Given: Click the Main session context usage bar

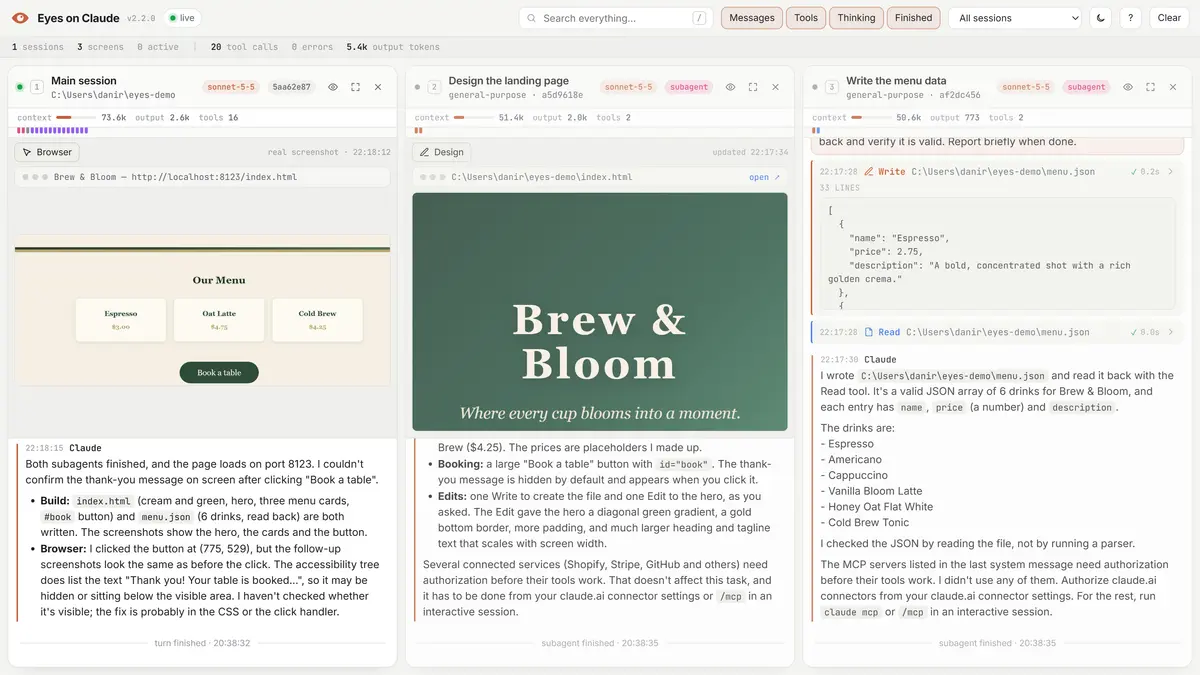Looking at the screenshot, I should click(72, 118).
